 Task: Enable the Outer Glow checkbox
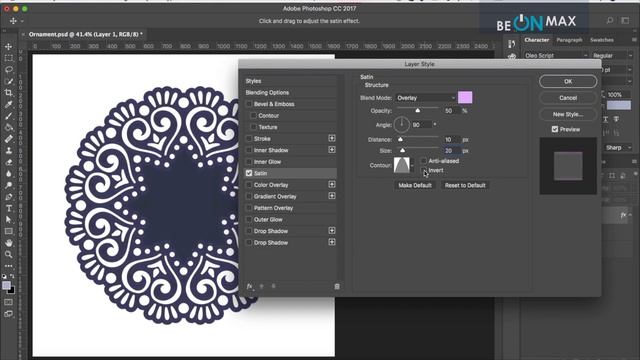tap(249, 219)
